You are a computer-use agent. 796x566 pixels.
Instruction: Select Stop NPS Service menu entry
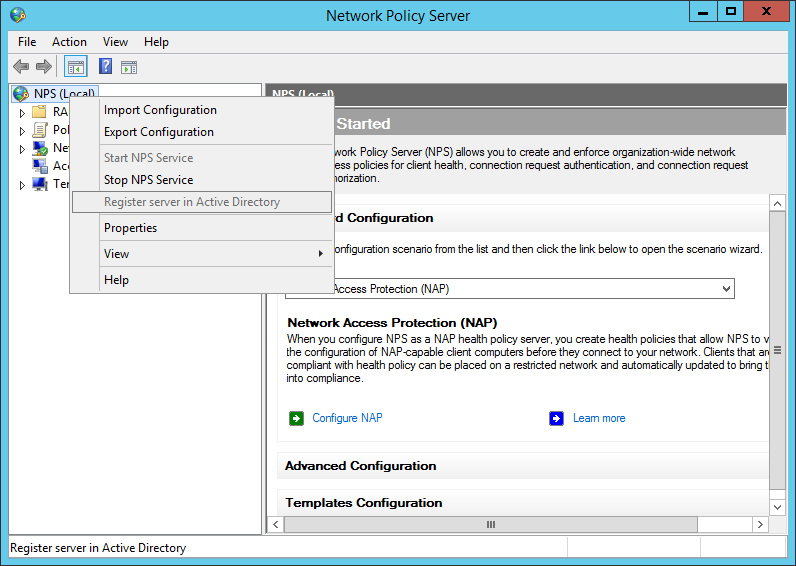click(x=202, y=180)
